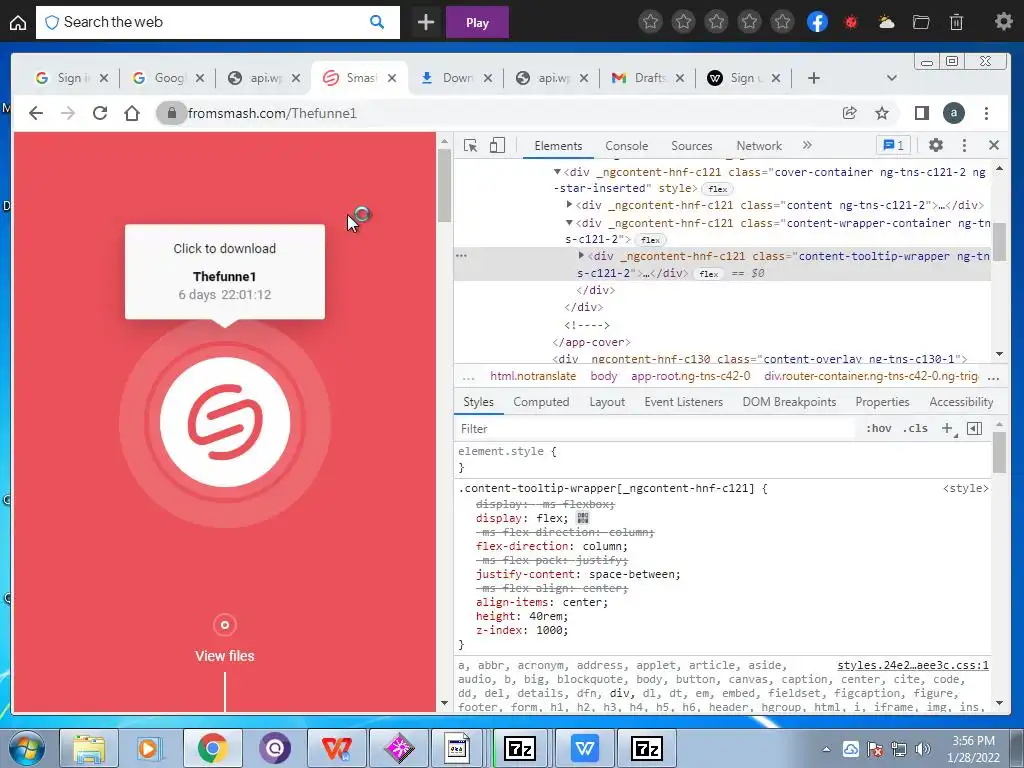The width and height of the screenshot is (1024, 768).
Task: Toggle :hov element state panel
Action: click(x=878, y=428)
